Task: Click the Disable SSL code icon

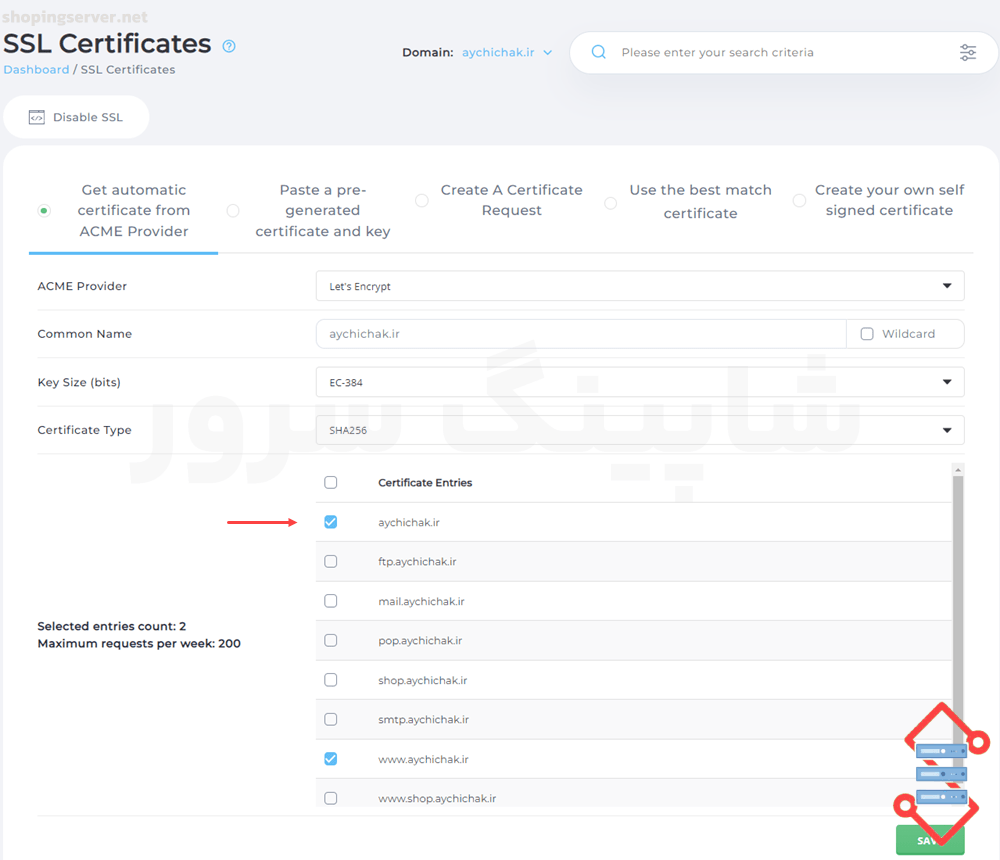Action: pos(37,117)
